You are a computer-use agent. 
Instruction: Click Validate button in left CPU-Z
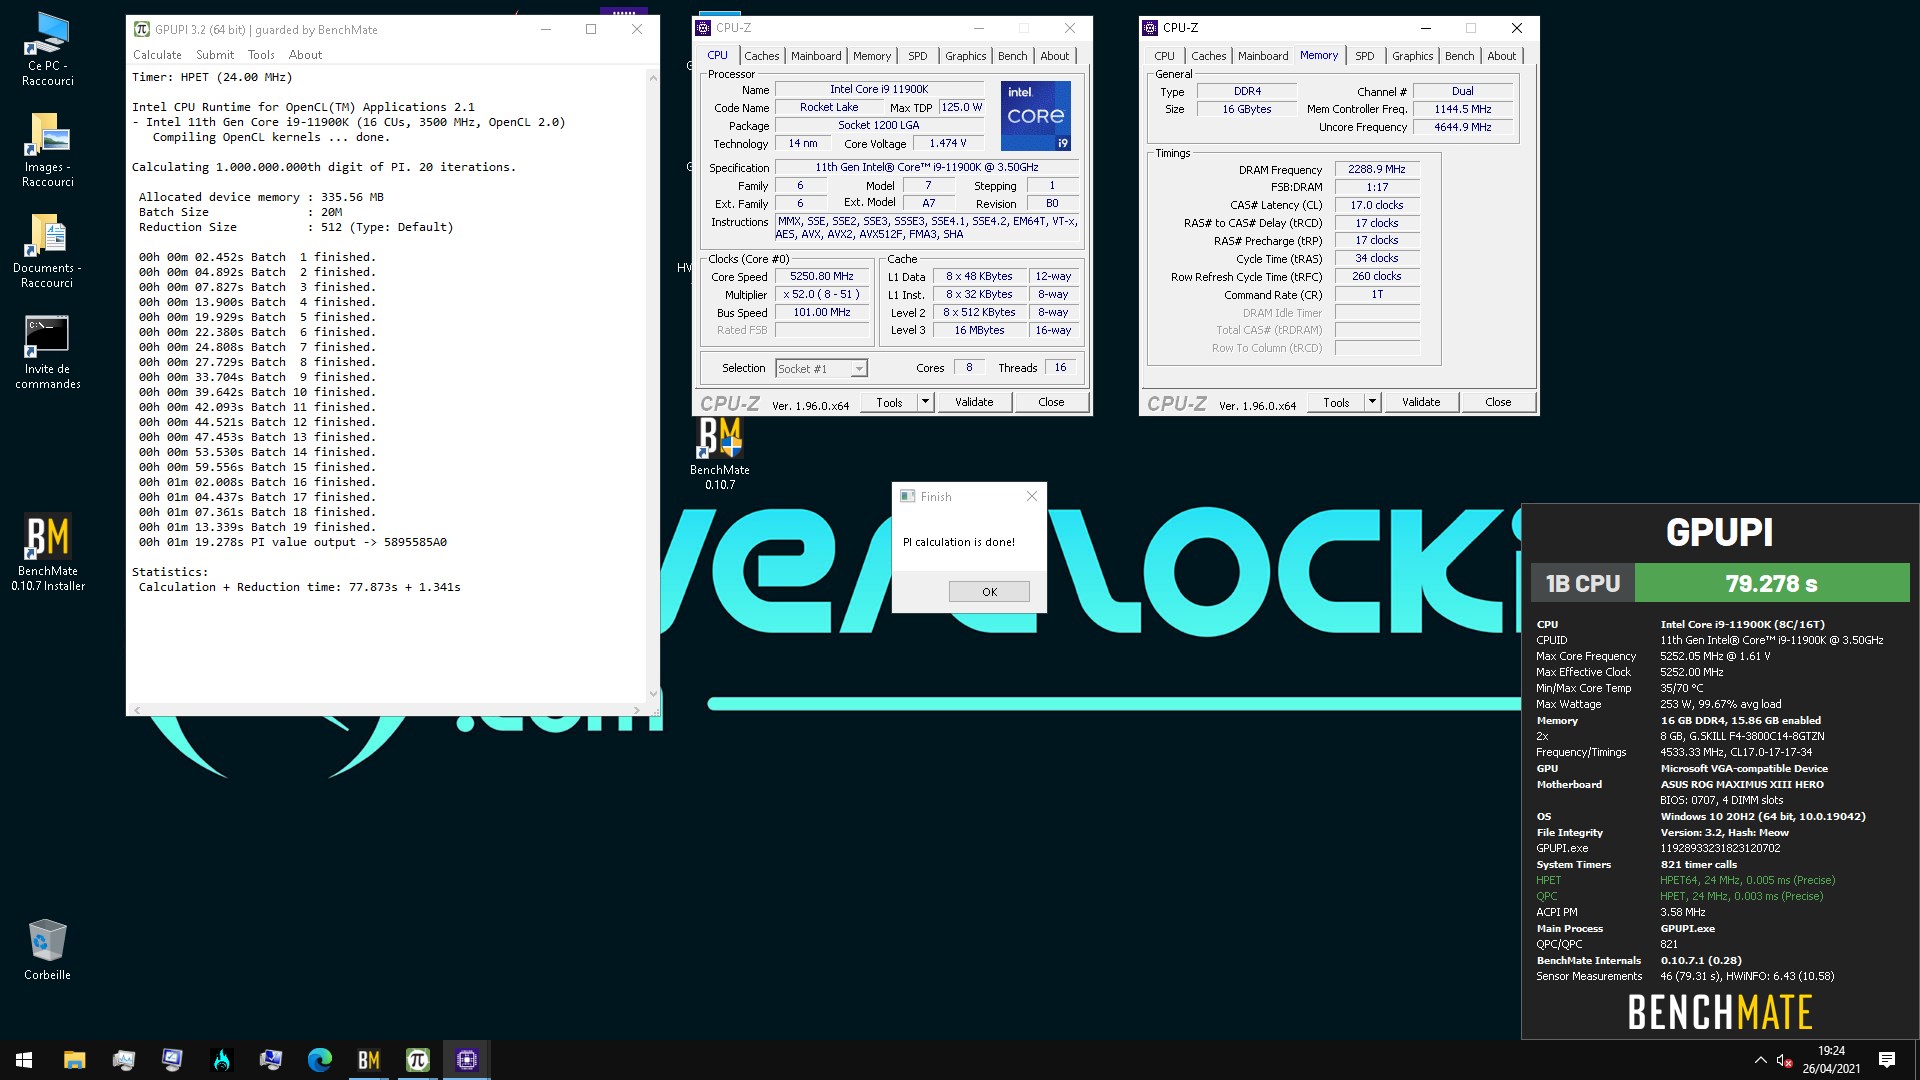pyautogui.click(x=974, y=402)
